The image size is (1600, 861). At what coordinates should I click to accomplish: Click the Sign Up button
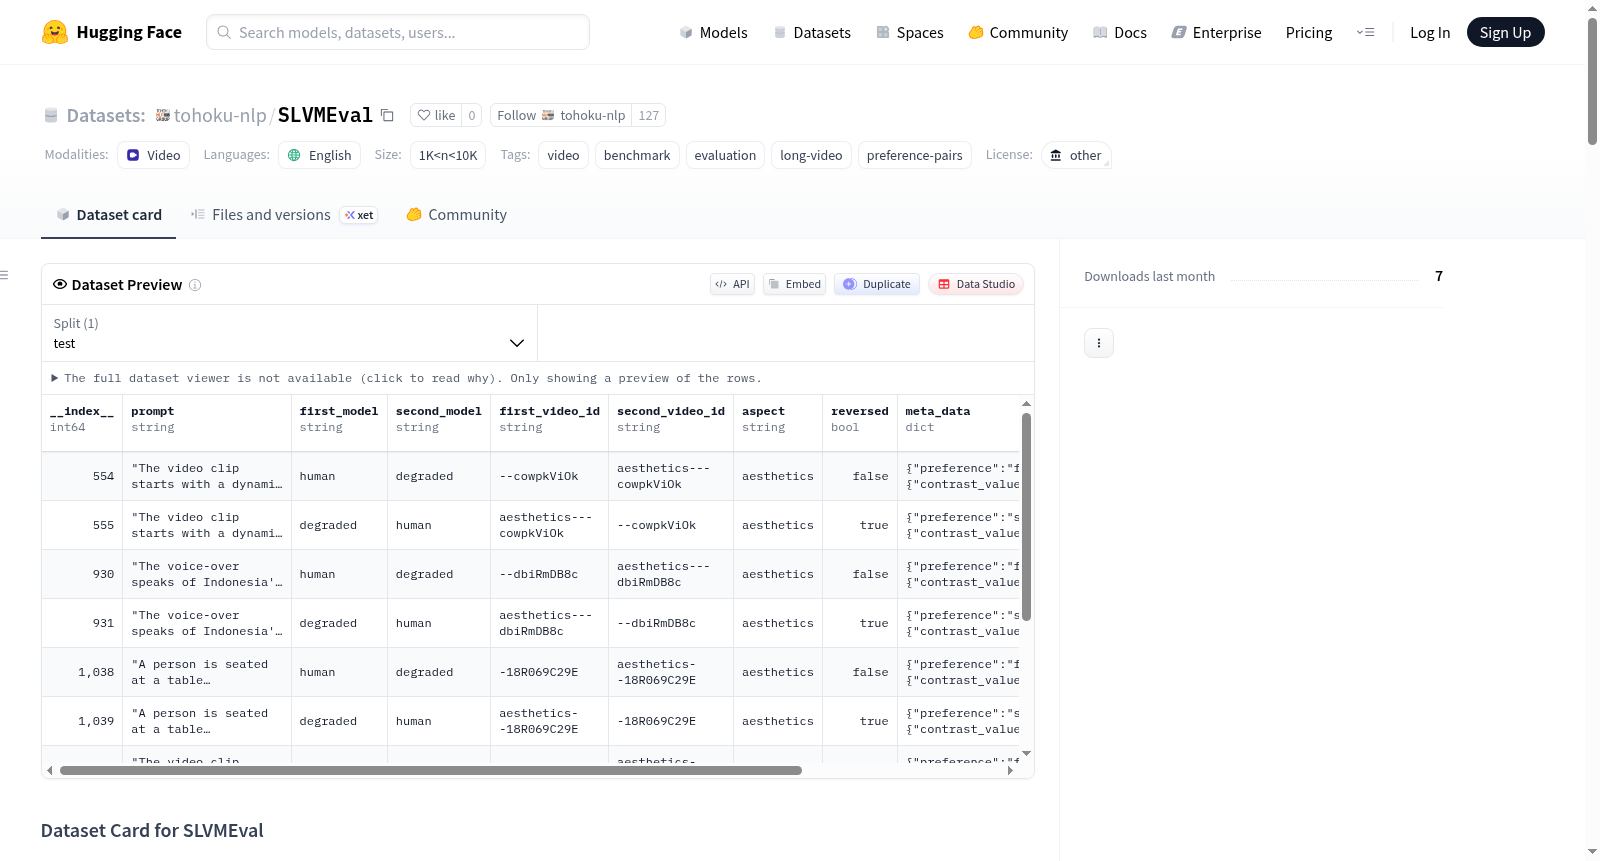(x=1505, y=32)
